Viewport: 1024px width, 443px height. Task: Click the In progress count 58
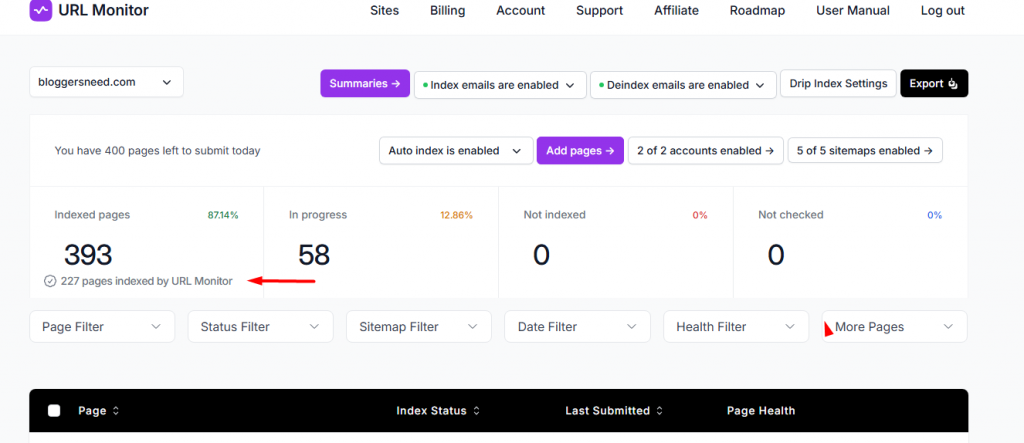pos(314,255)
